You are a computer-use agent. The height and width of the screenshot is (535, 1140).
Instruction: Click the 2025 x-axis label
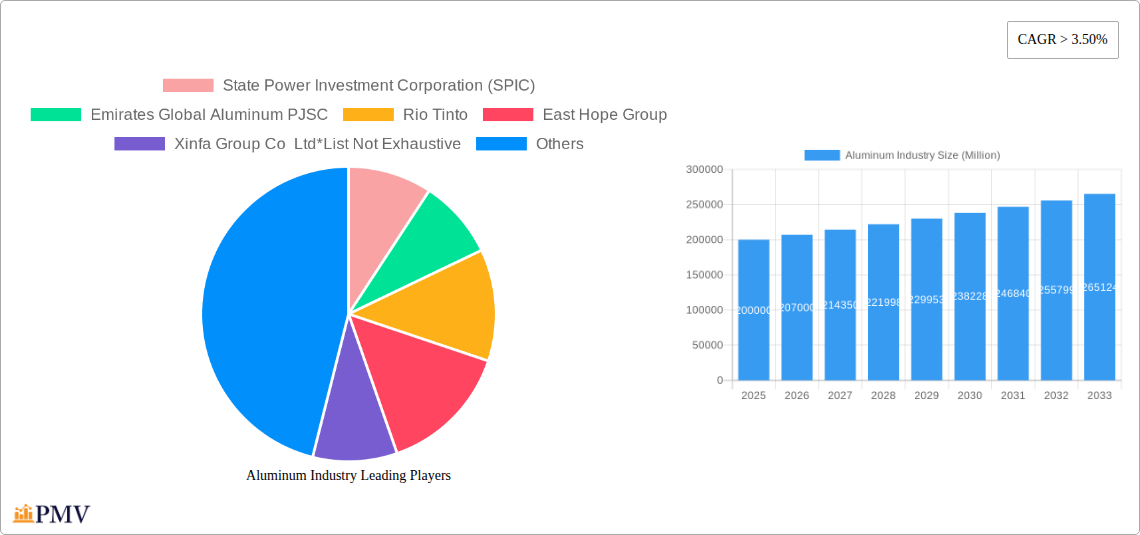tap(753, 395)
